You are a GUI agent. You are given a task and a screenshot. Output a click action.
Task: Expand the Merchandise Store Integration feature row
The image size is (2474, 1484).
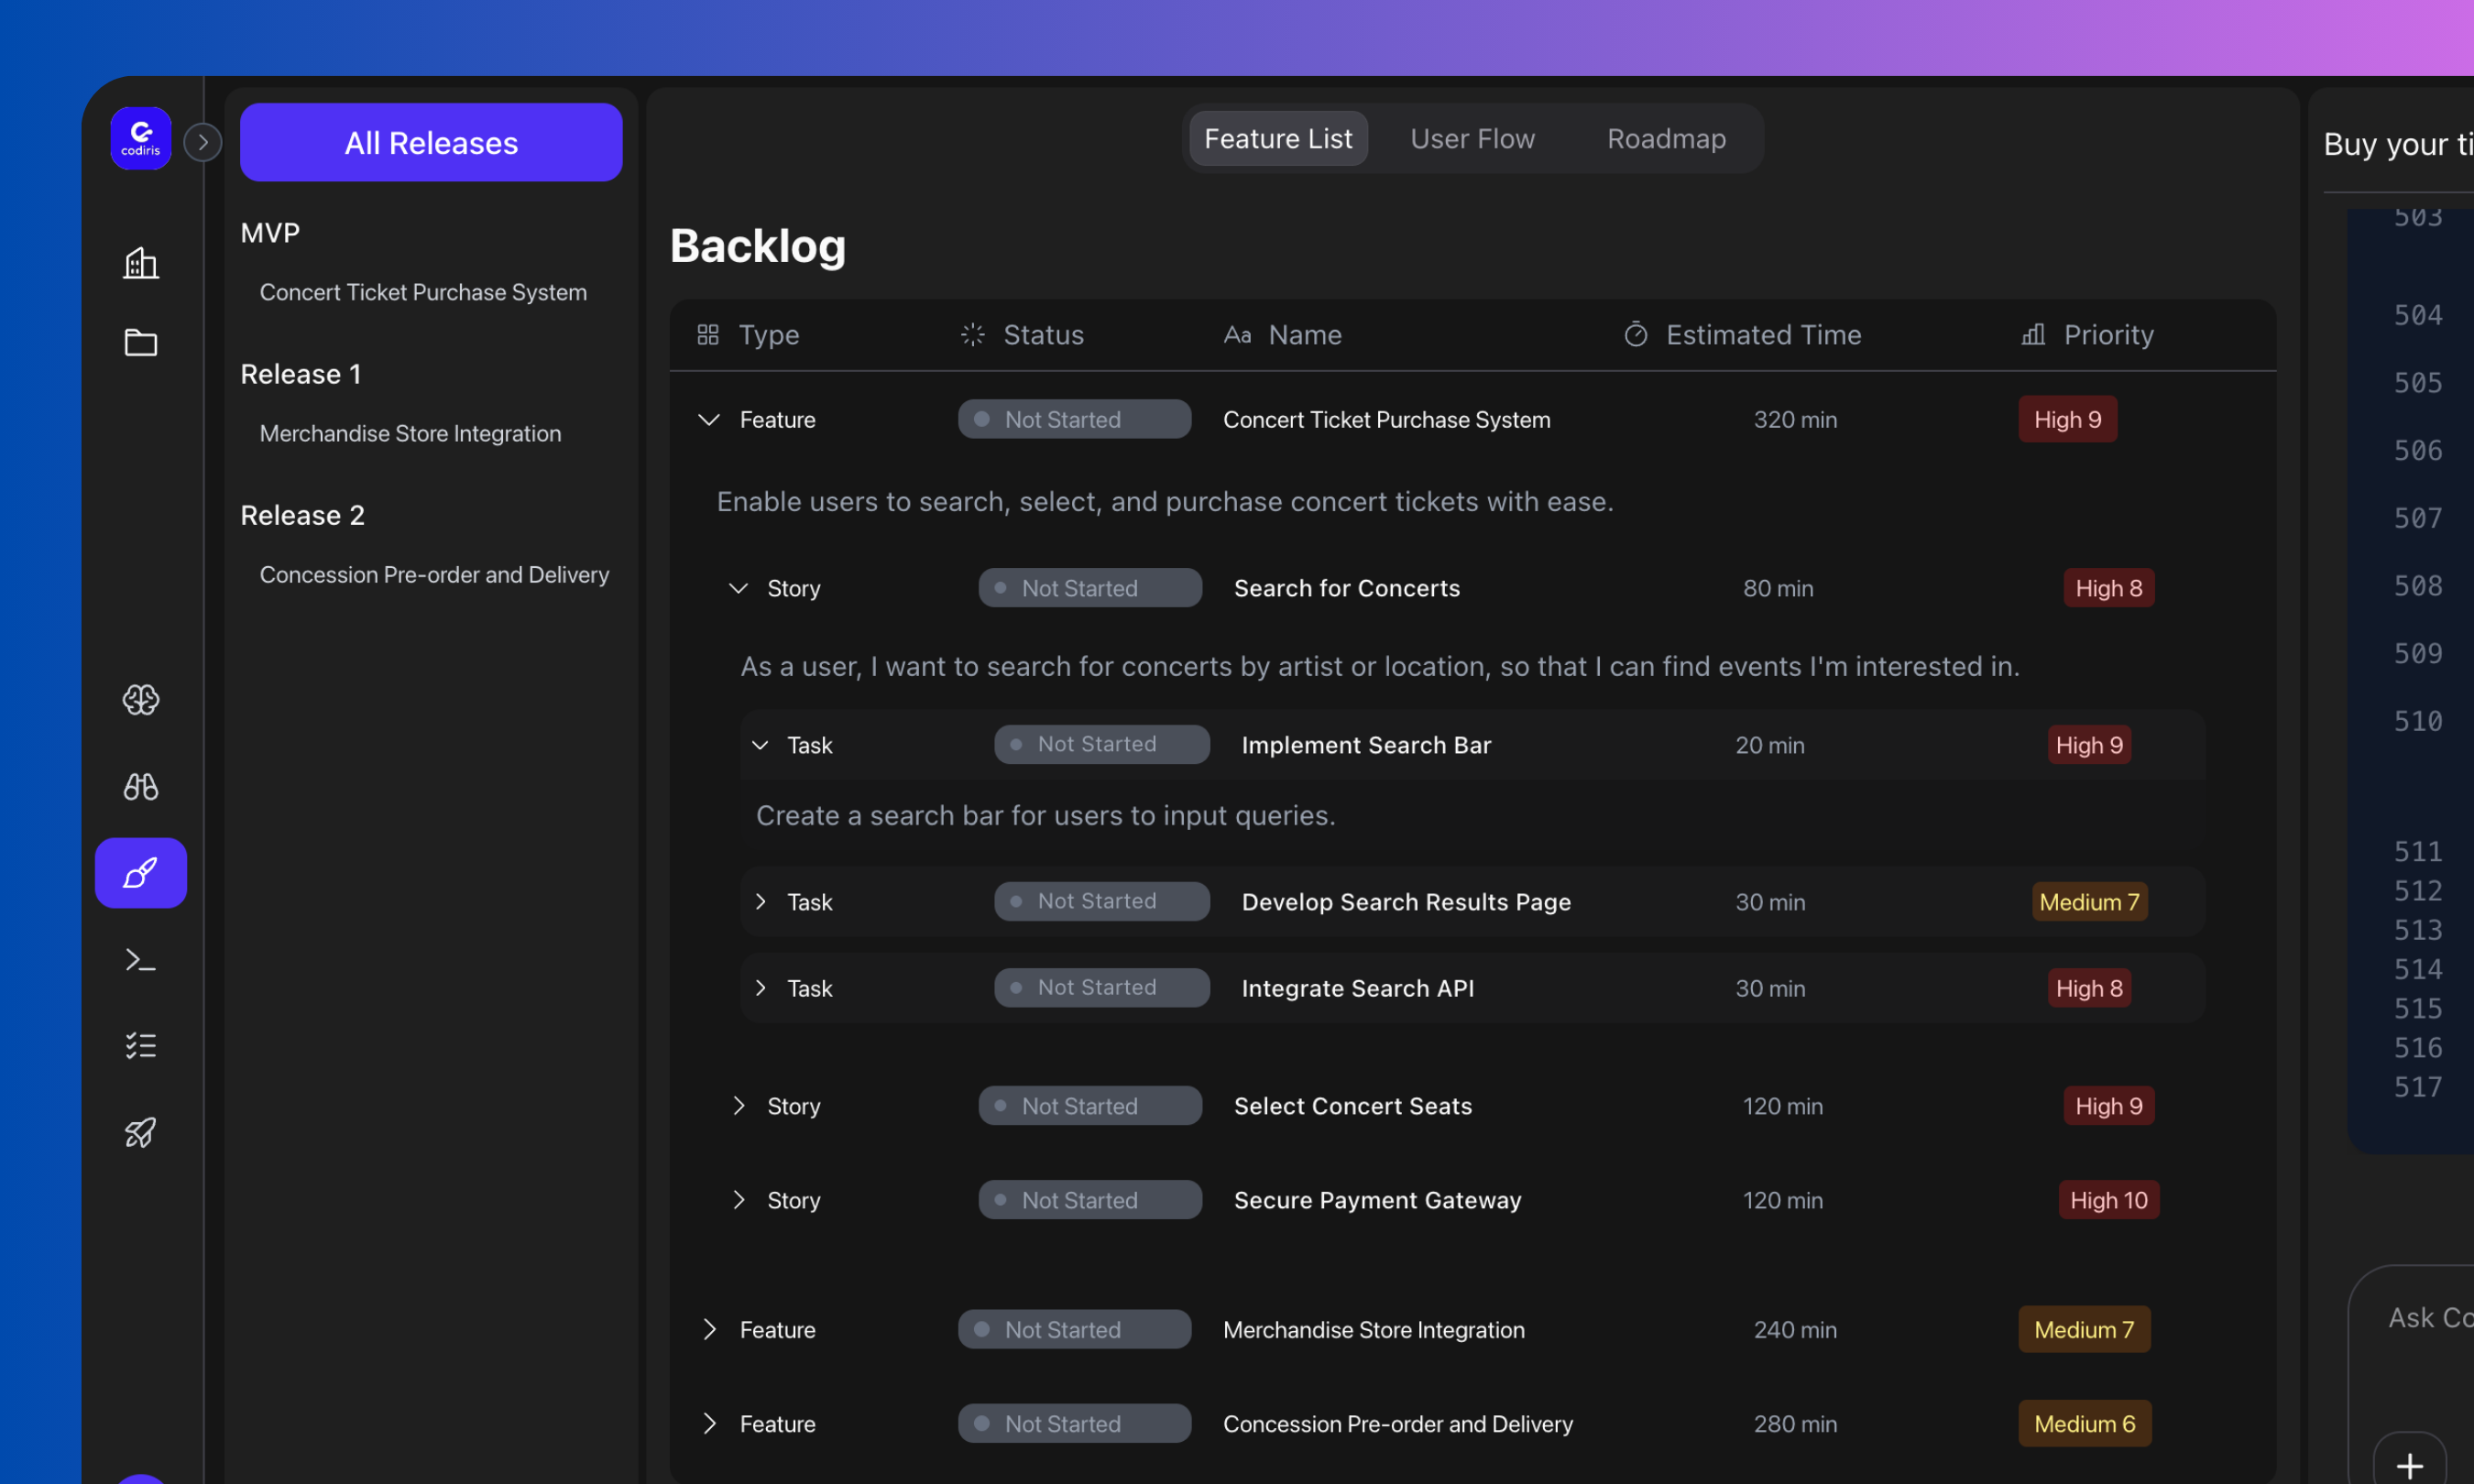(709, 1330)
